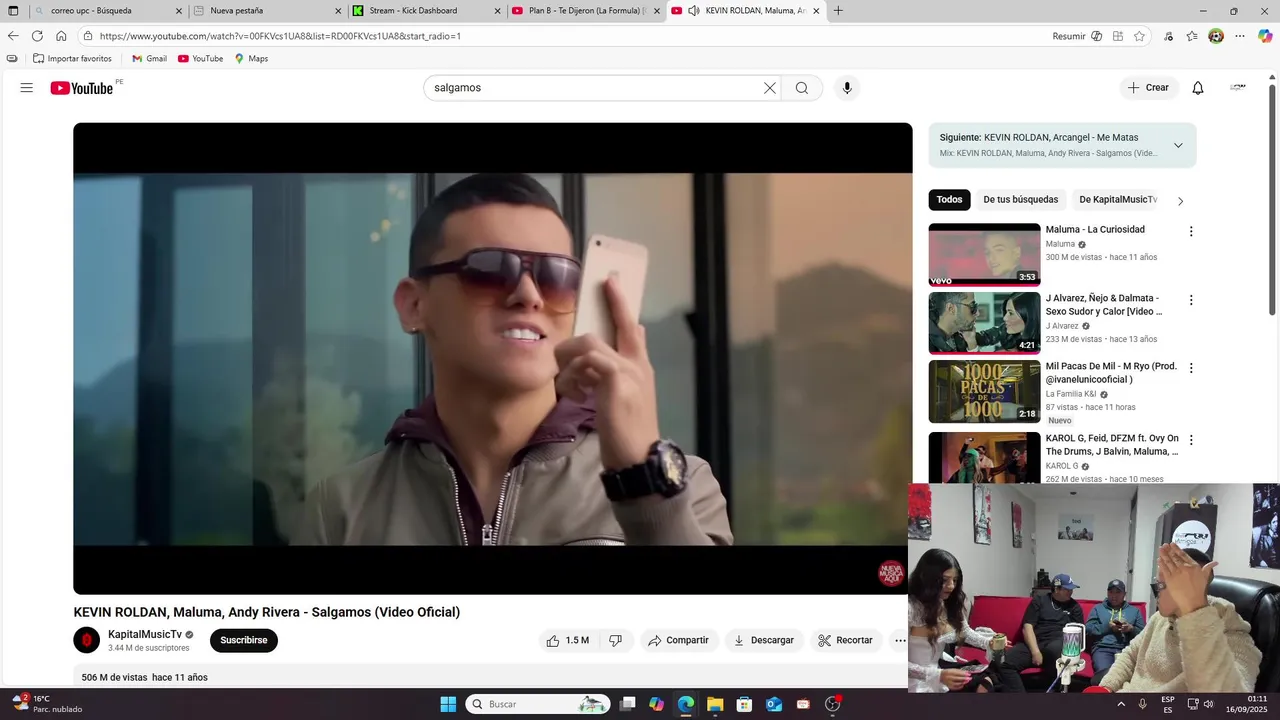Viewport: 1280px width, 720px height.
Task: Open browser home page icon
Action: tap(61, 36)
